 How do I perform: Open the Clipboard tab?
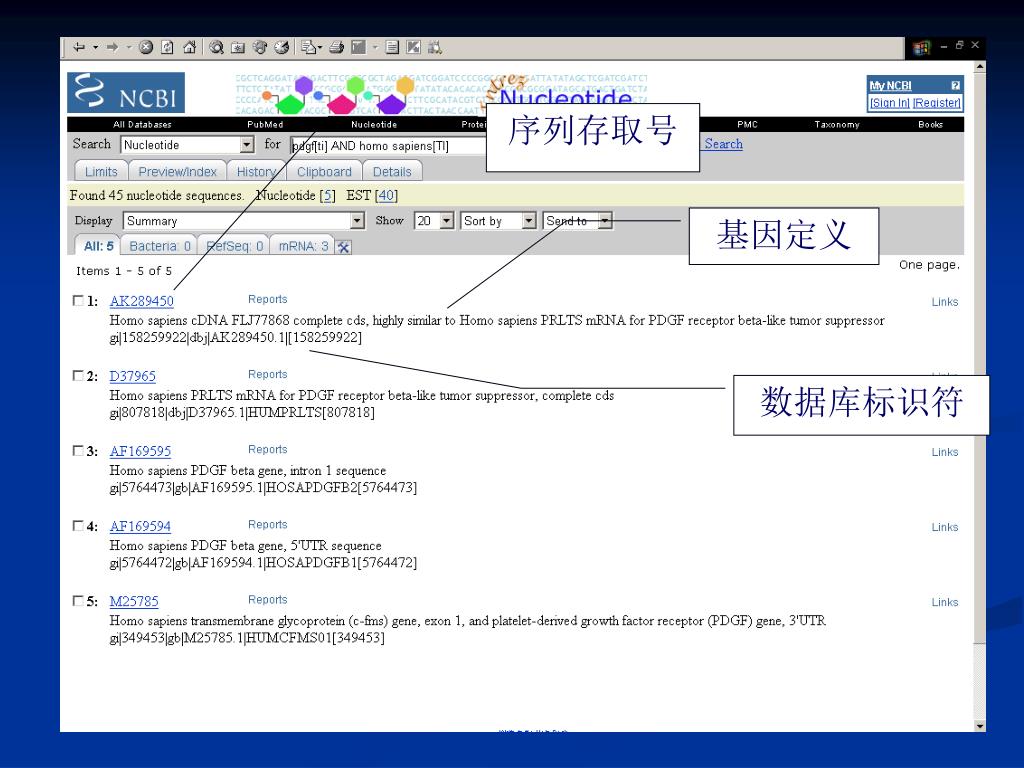(x=324, y=172)
